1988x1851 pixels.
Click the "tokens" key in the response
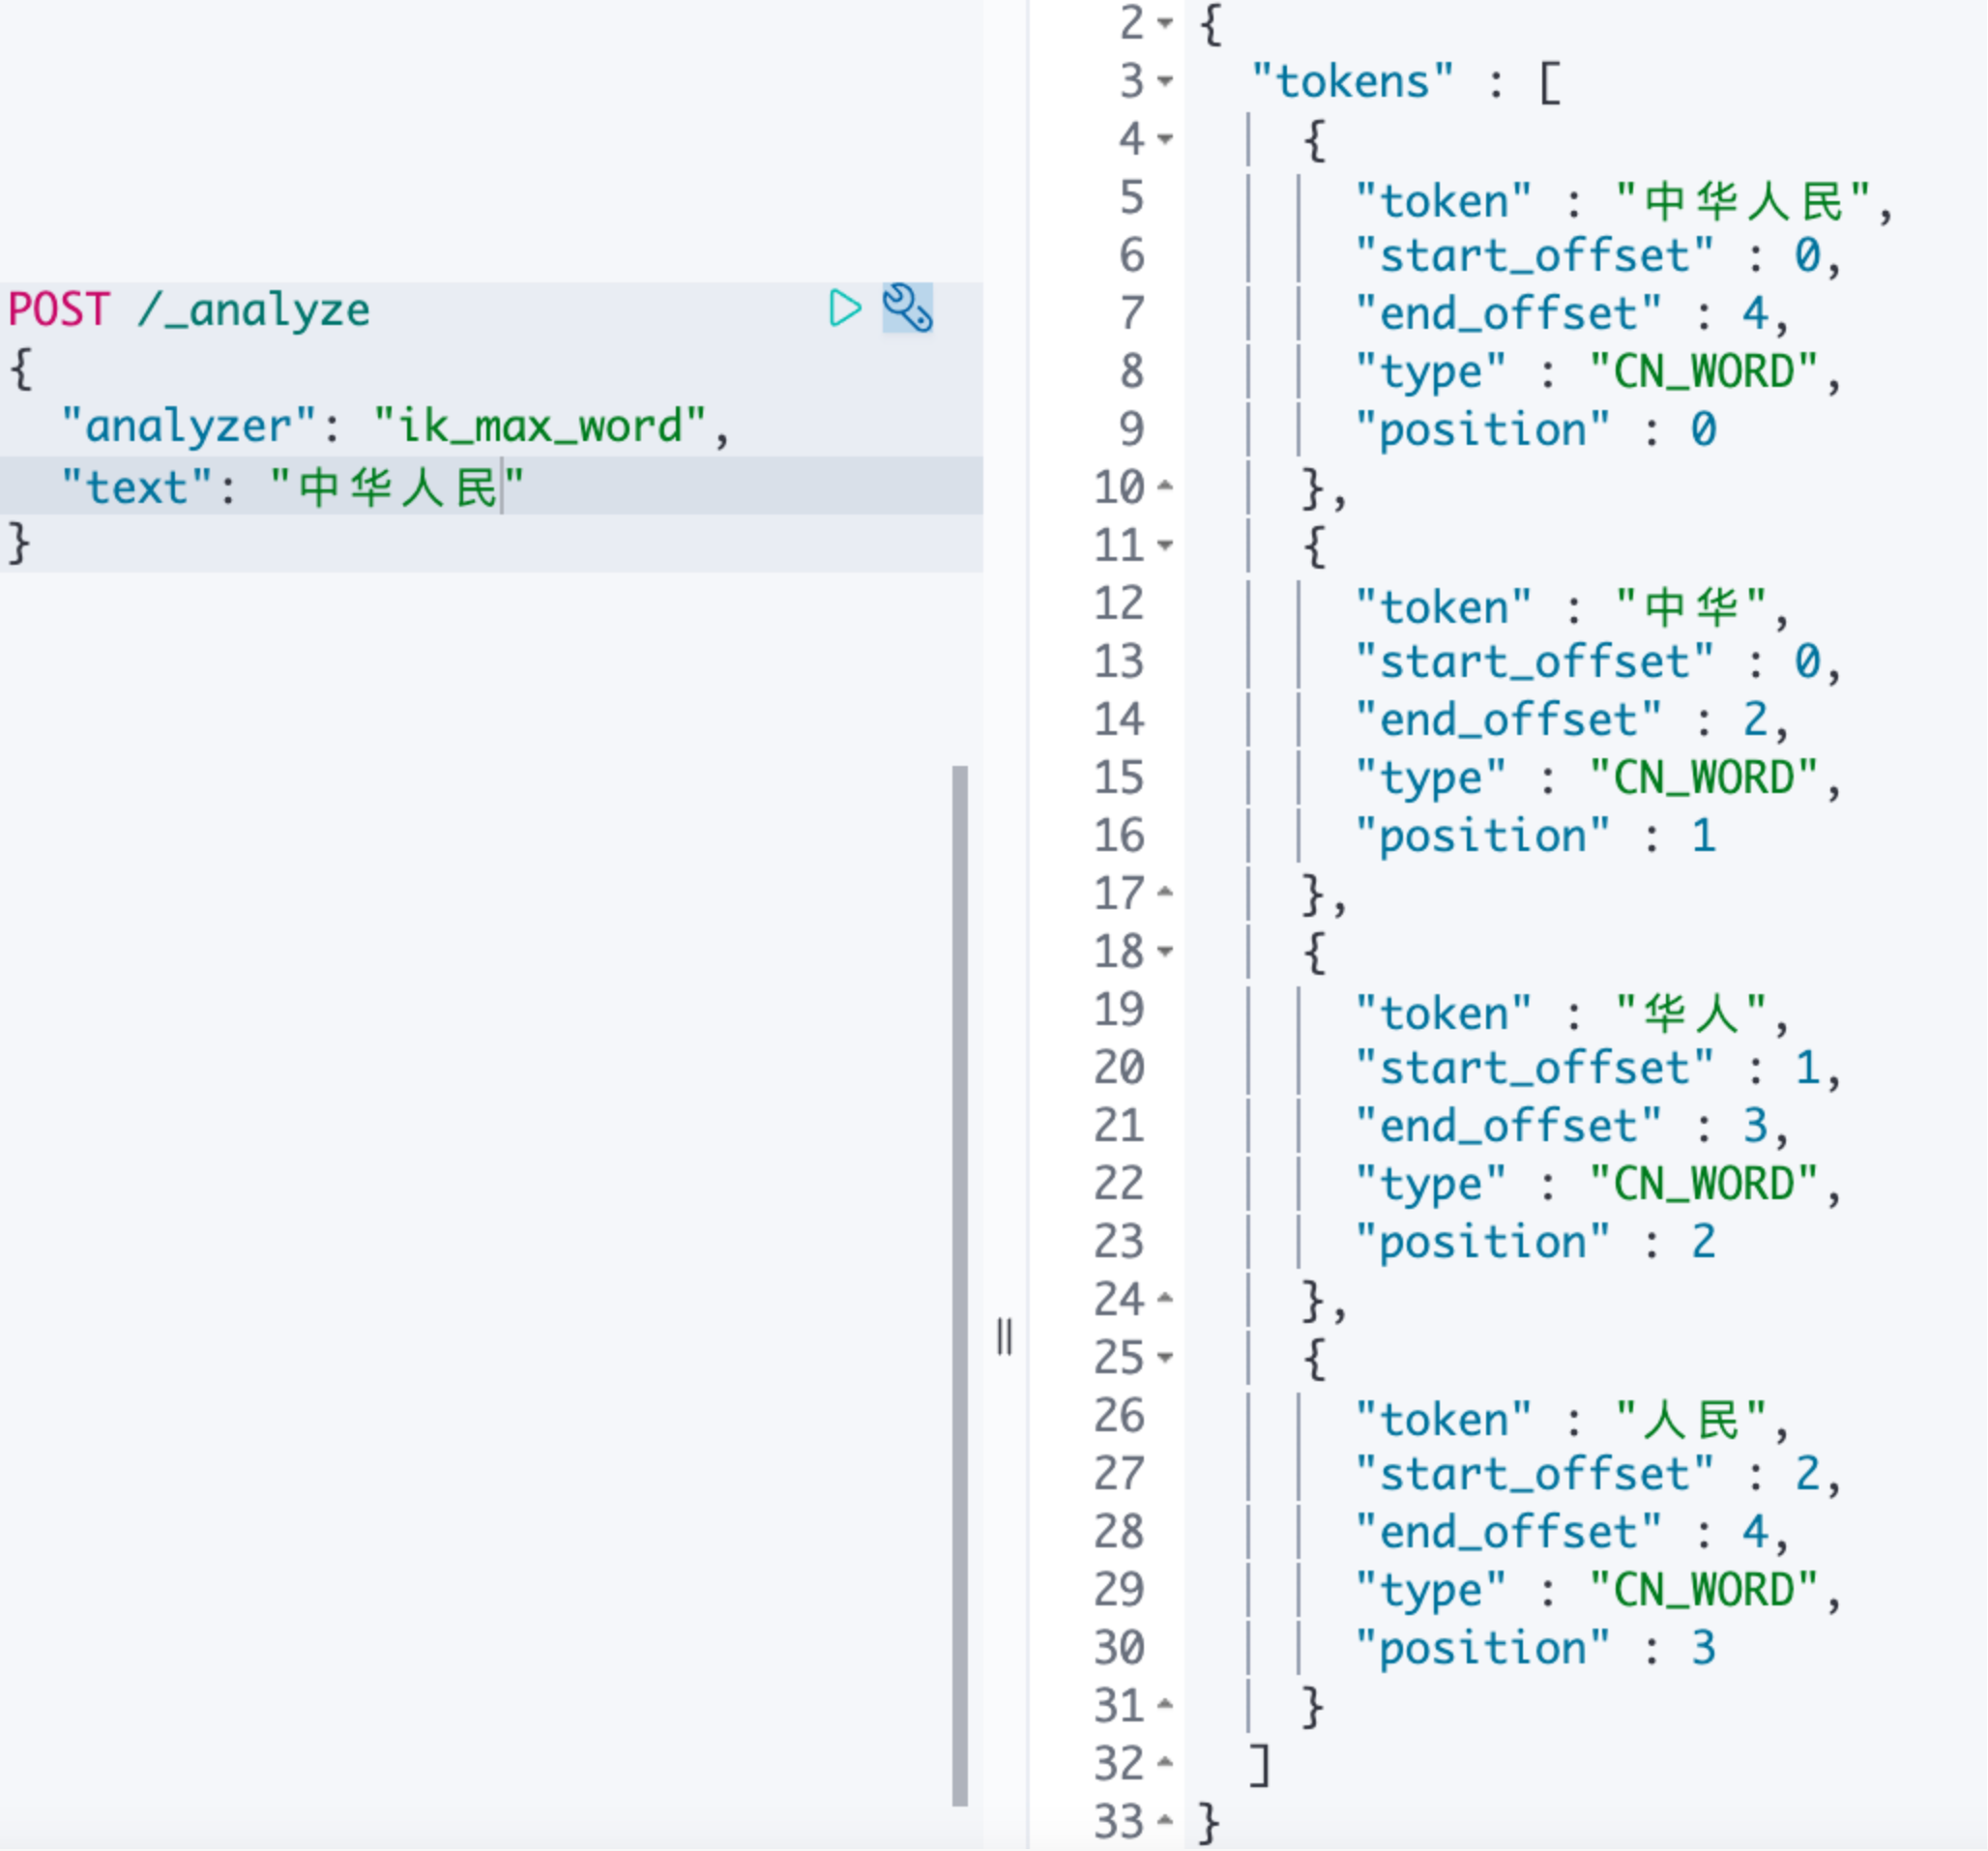pos(1352,81)
